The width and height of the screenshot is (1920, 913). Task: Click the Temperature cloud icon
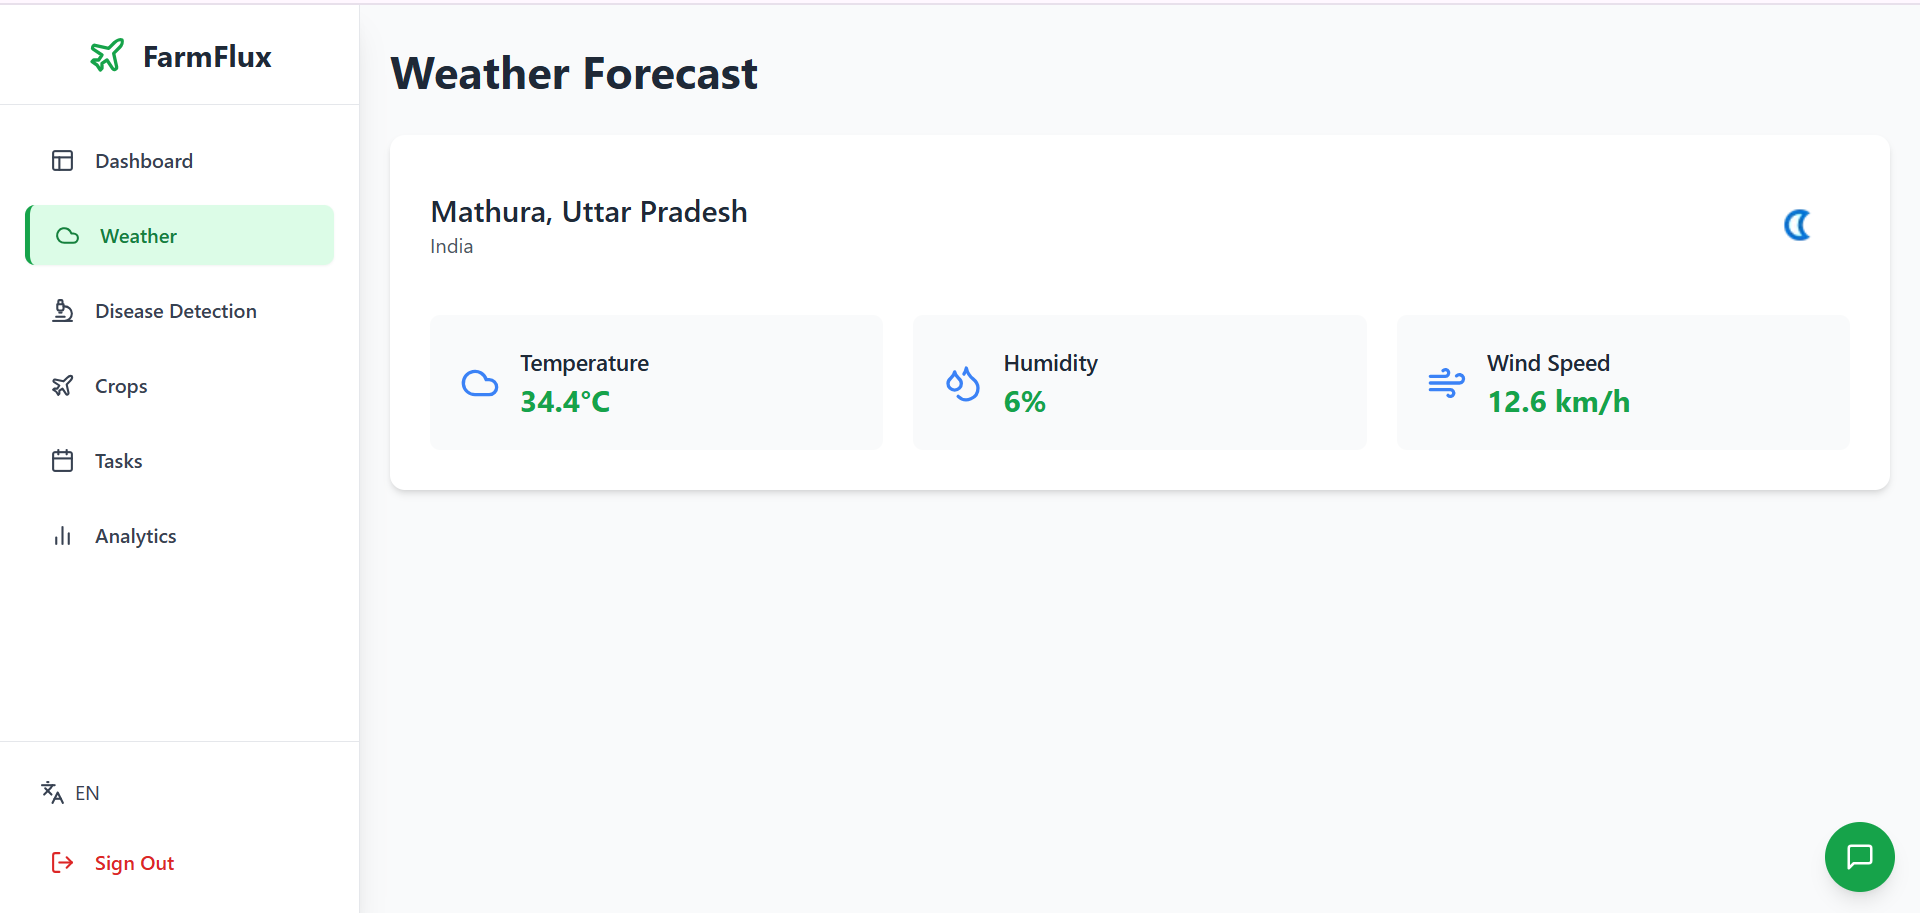[x=480, y=383]
